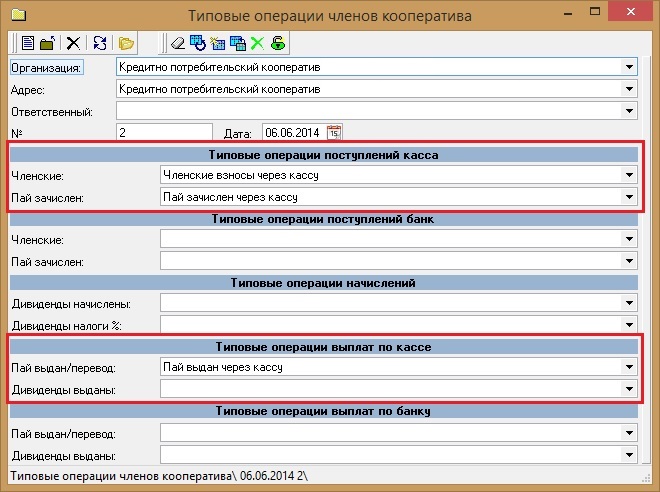Click the Пай выдан через кассу value
The image size is (660, 492).
click(223, 367)
